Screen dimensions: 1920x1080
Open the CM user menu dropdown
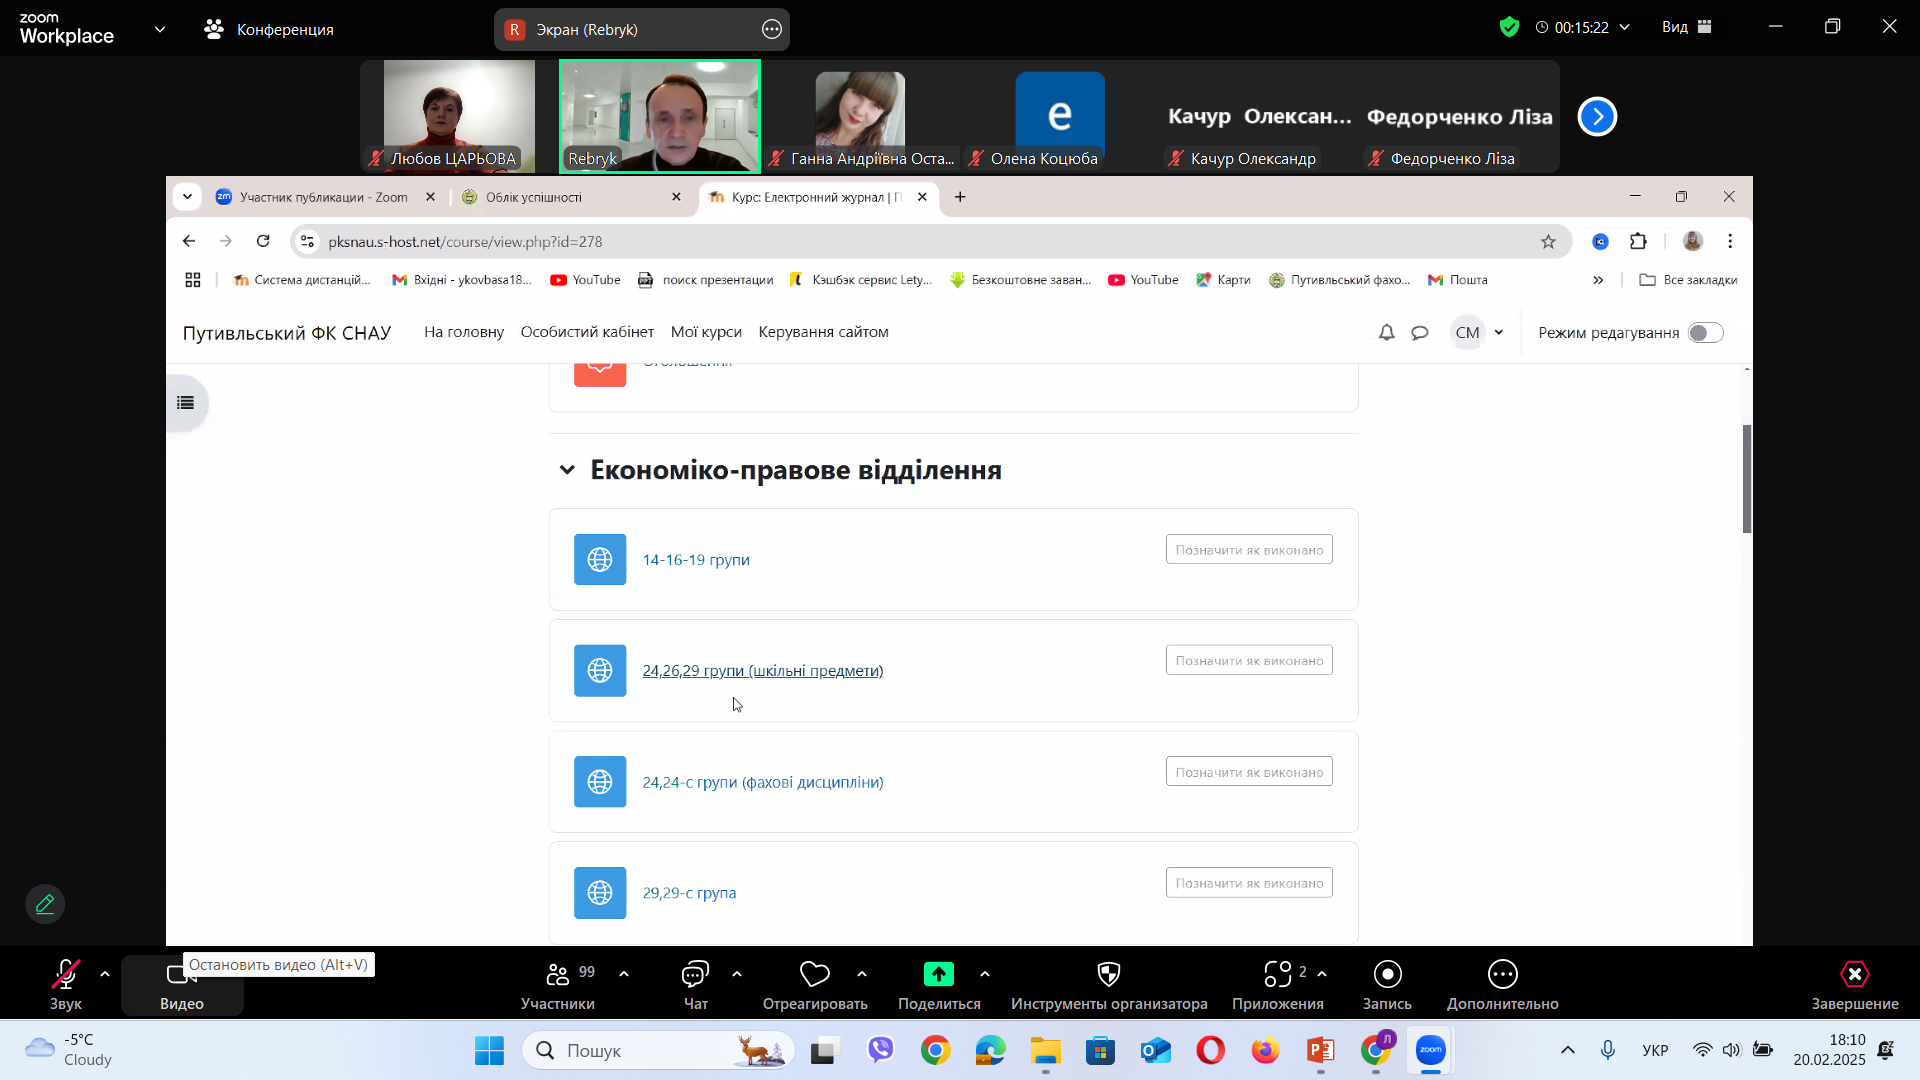pos(1478,333)
